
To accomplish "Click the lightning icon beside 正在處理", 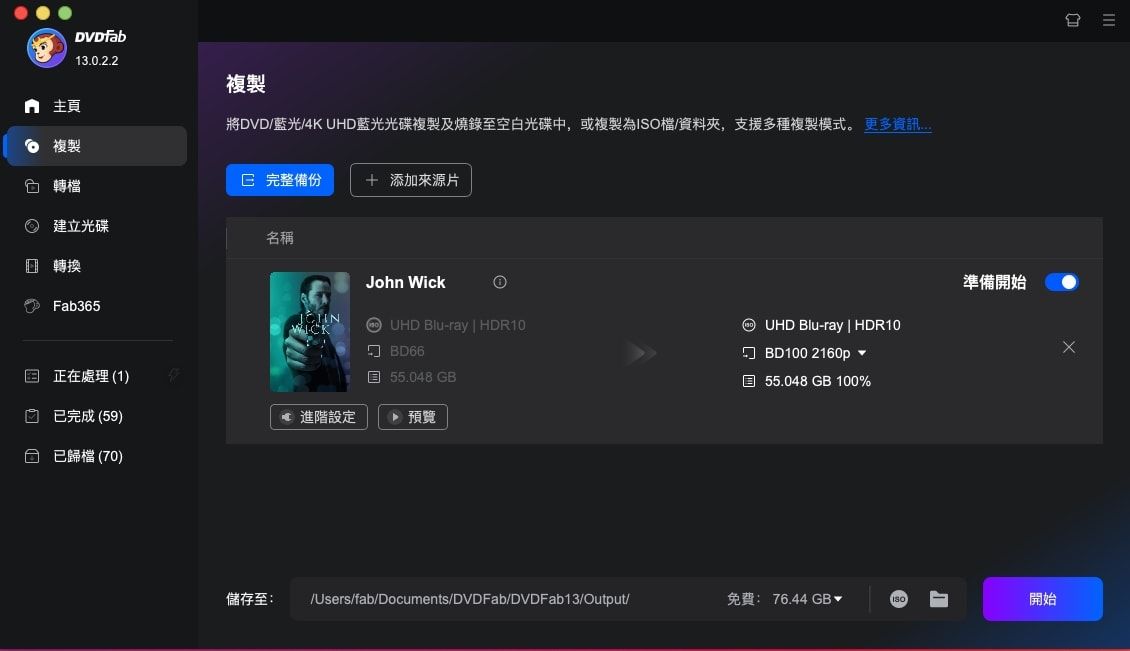I will [x=174, y=375].
